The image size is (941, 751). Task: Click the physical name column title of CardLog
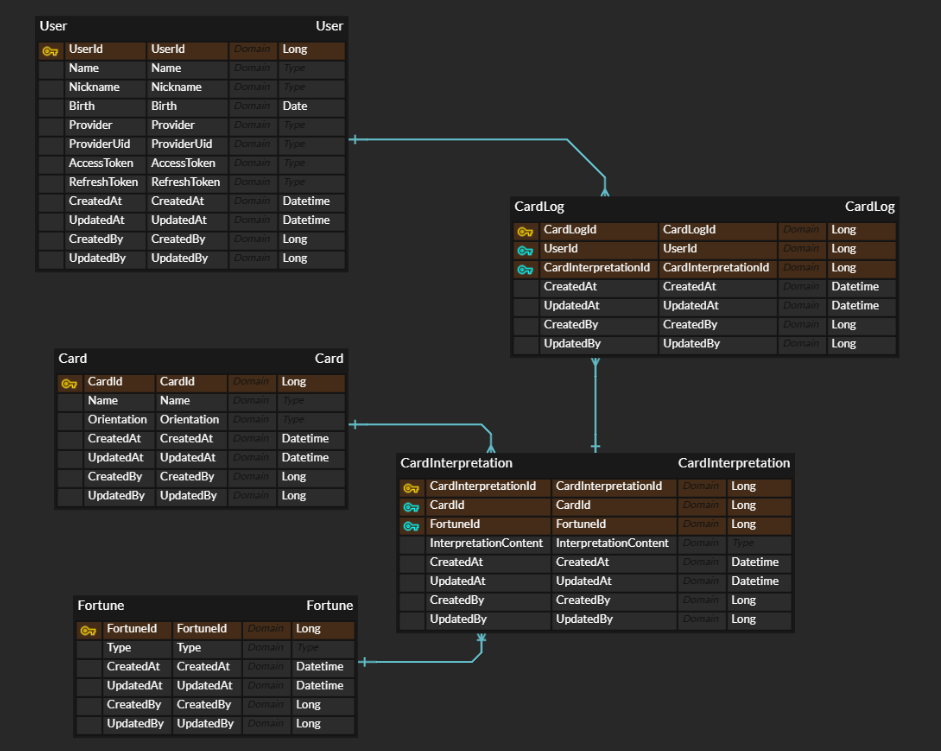[870, 207]
